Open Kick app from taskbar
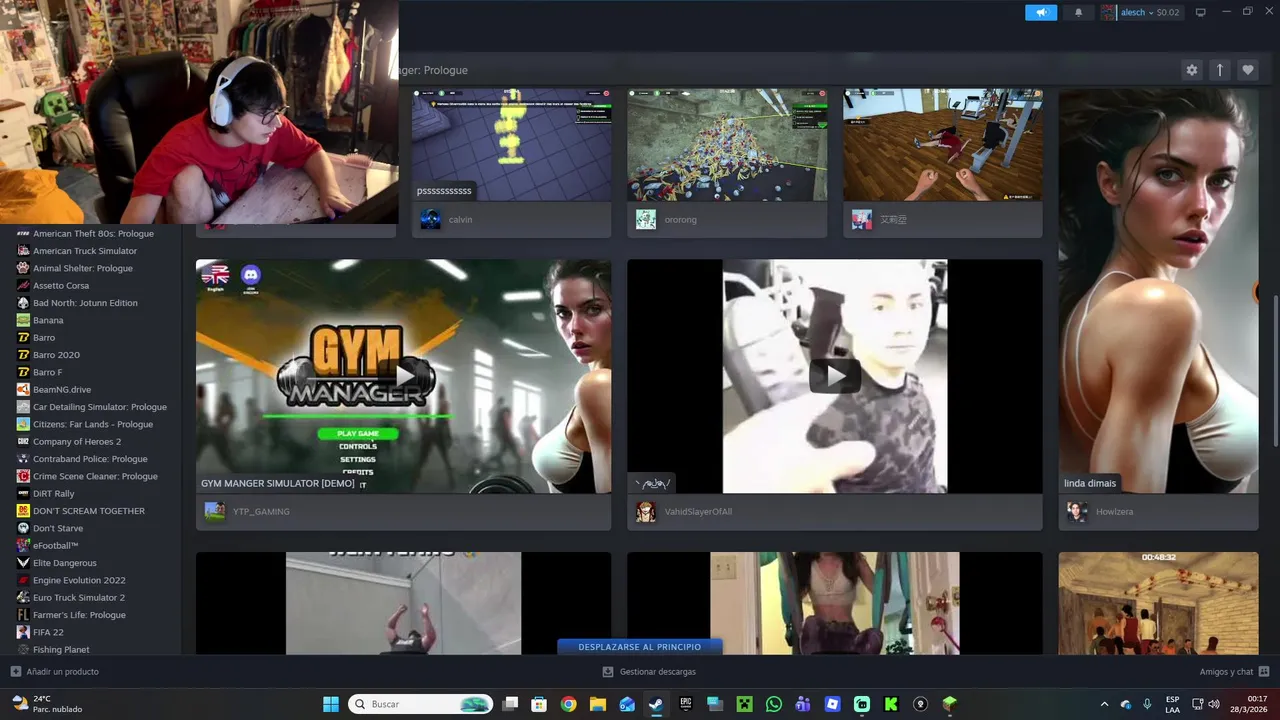 click(x=891, y=704)
